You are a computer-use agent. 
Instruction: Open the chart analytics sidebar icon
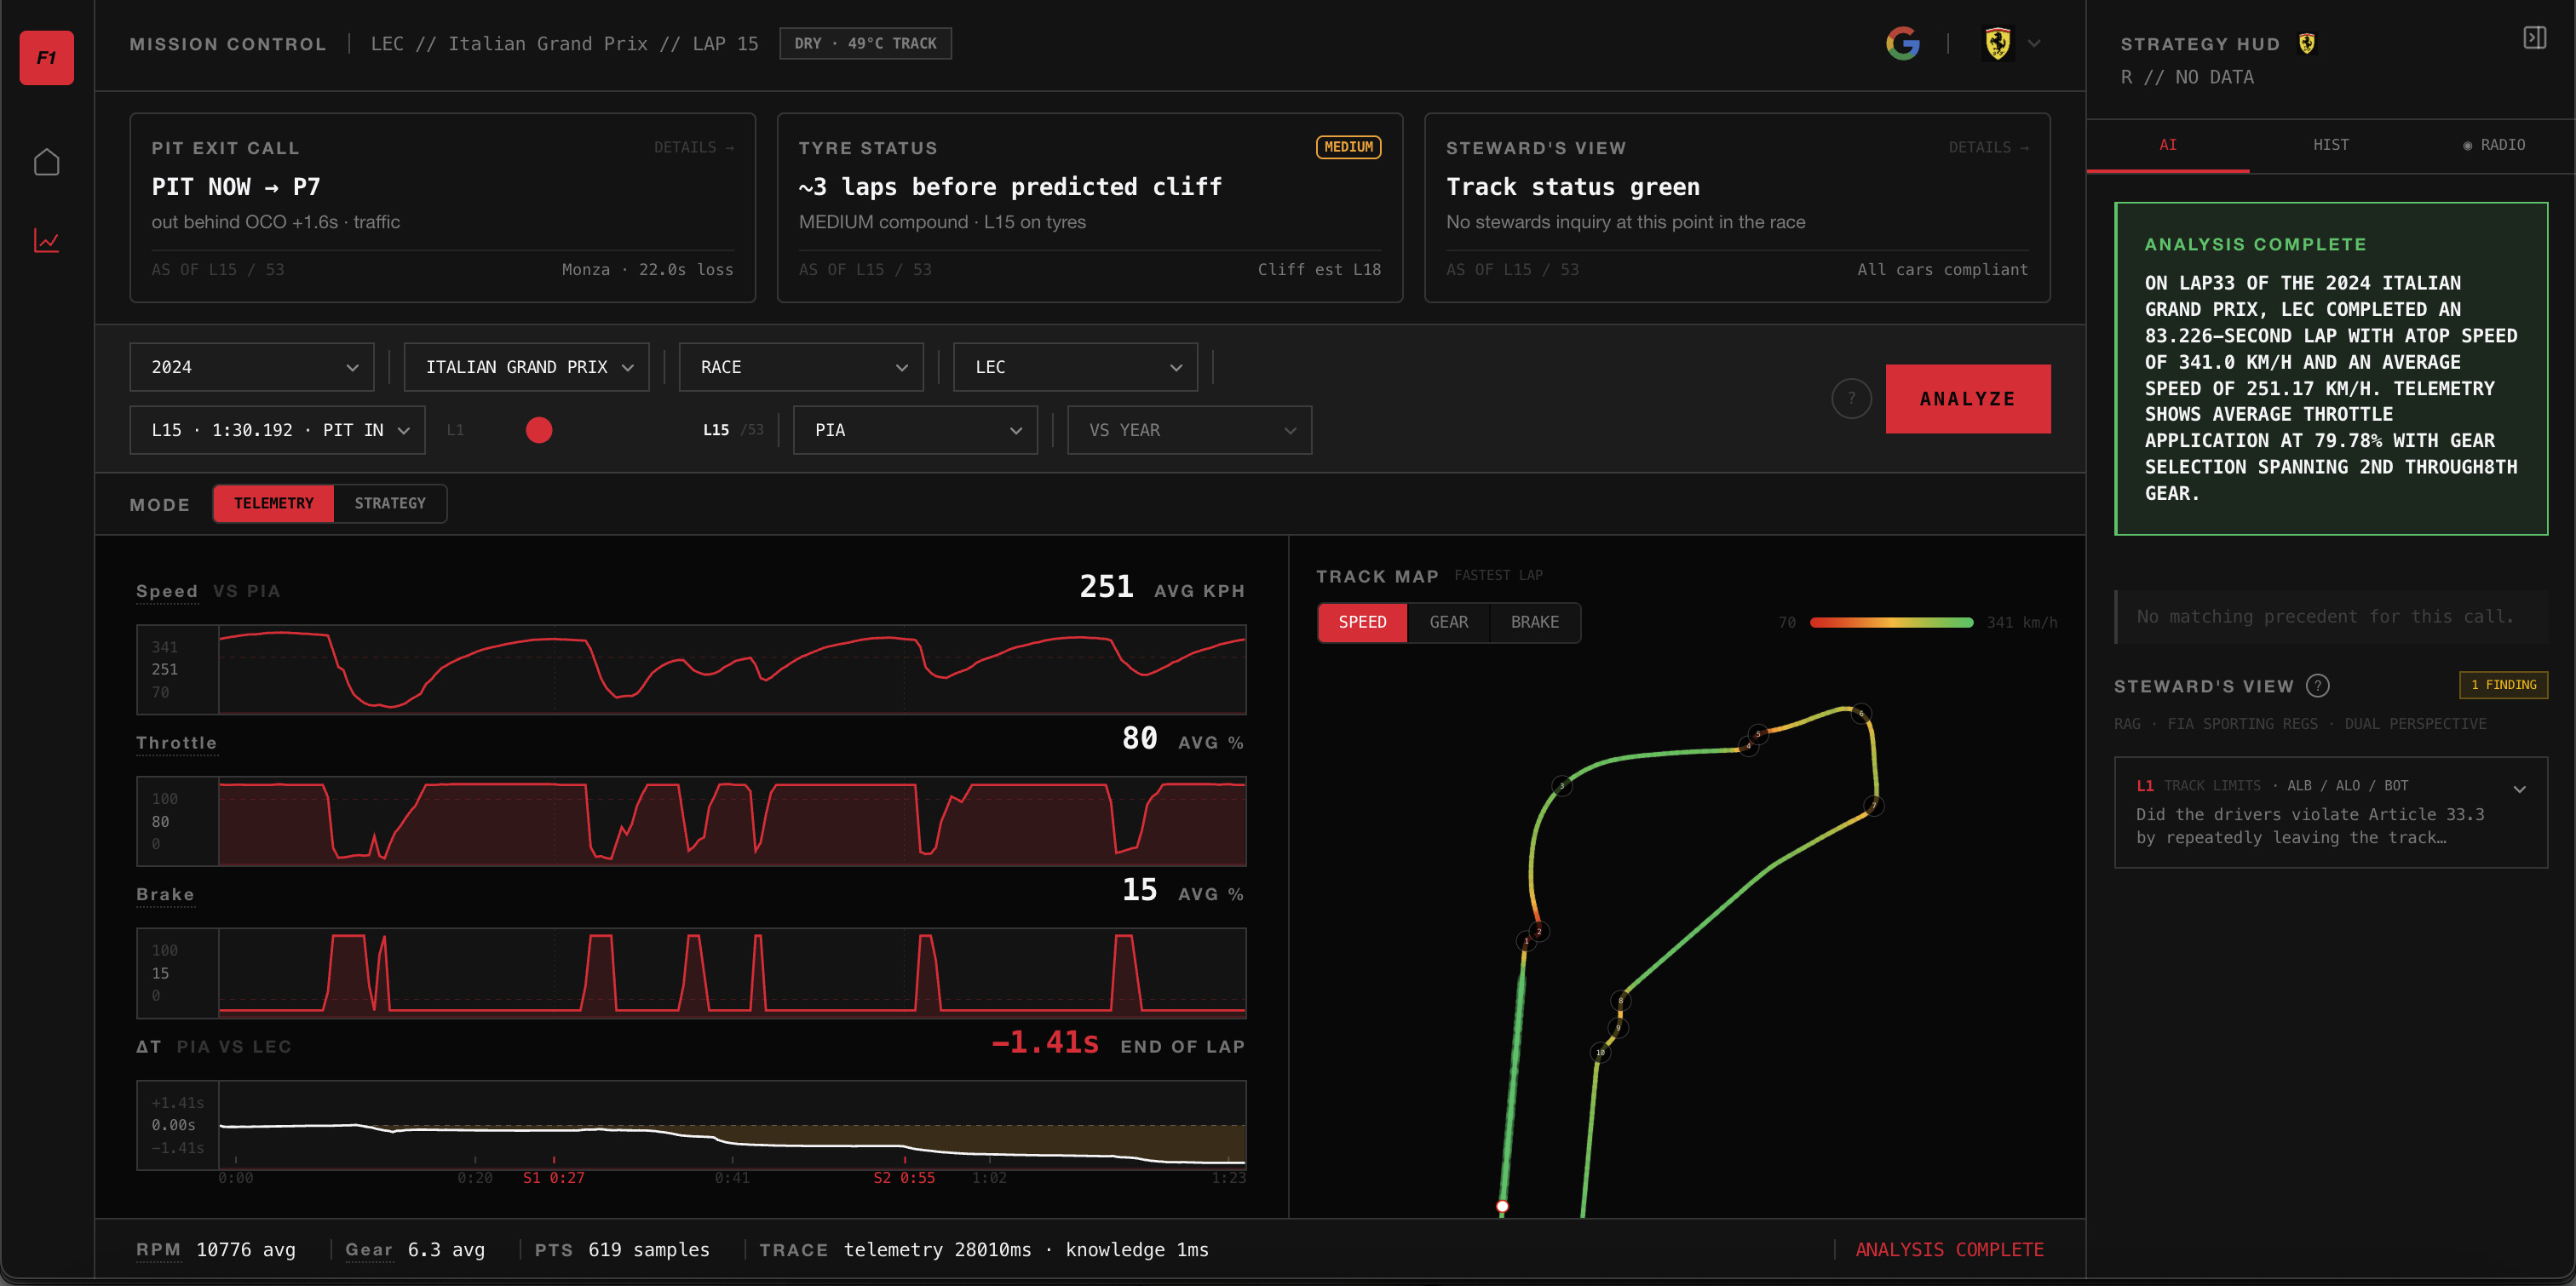(x=47, y=241)
